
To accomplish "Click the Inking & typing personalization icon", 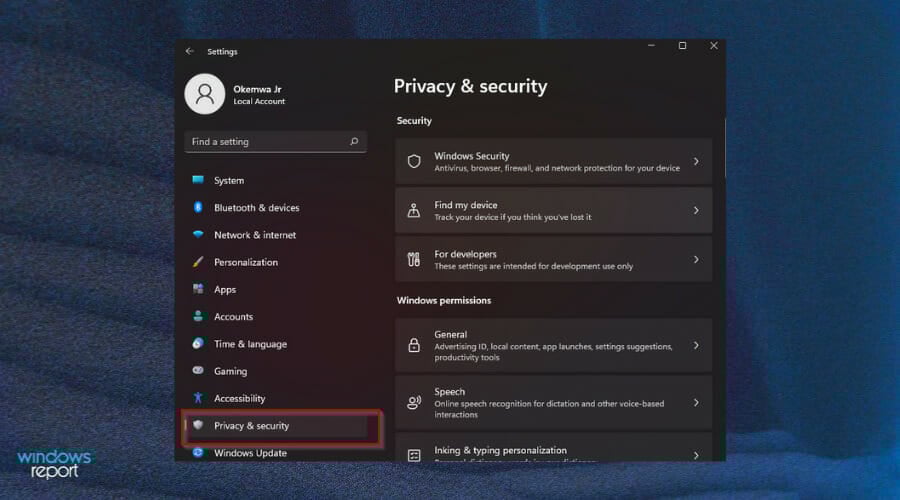I will [x=414, y=455].
